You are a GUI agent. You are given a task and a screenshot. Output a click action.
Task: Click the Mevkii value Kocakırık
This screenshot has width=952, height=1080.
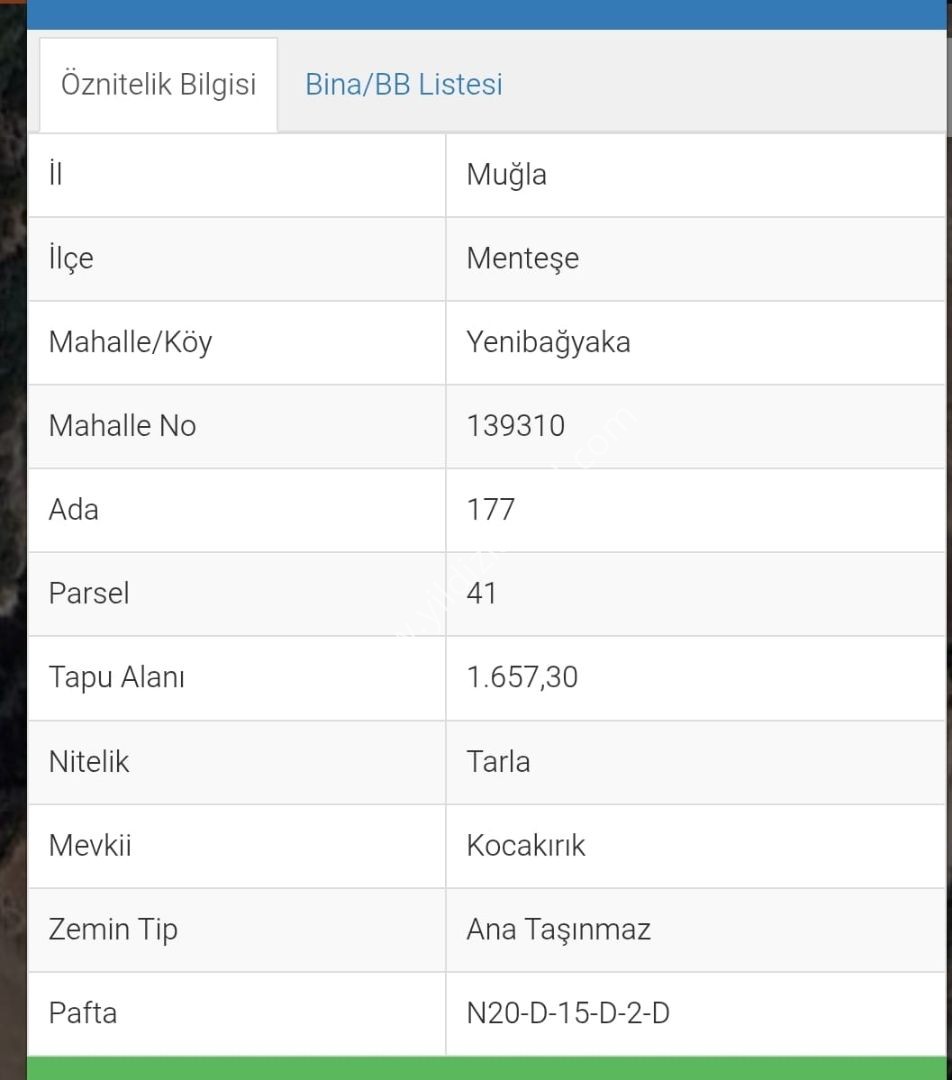click(x=526, y=846)
